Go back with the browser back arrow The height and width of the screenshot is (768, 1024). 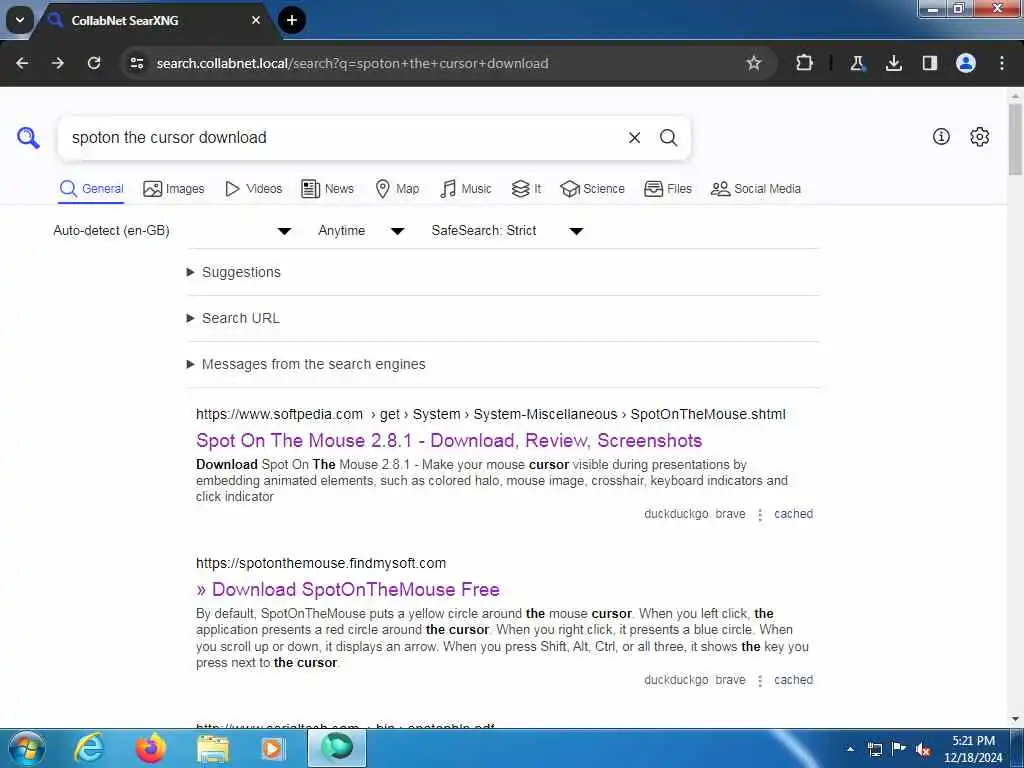click(22, 63)
